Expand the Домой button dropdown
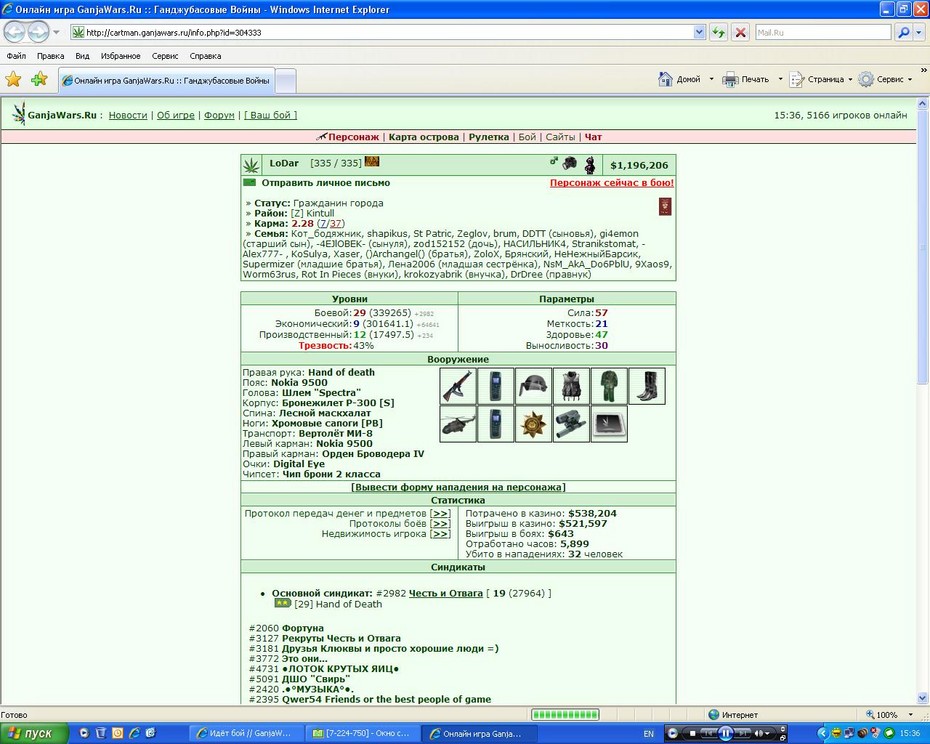Image resolution: width=930 pixels, height=744 pixels. coord(711,79)
